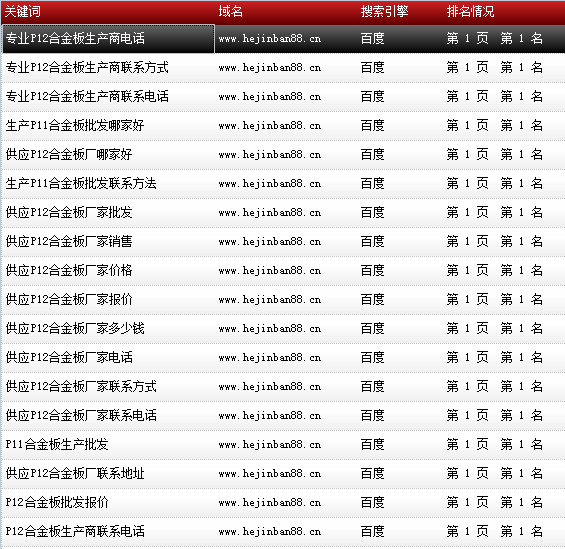Select keyword 供应P12合金板厂家联系电话

point(81,415)
